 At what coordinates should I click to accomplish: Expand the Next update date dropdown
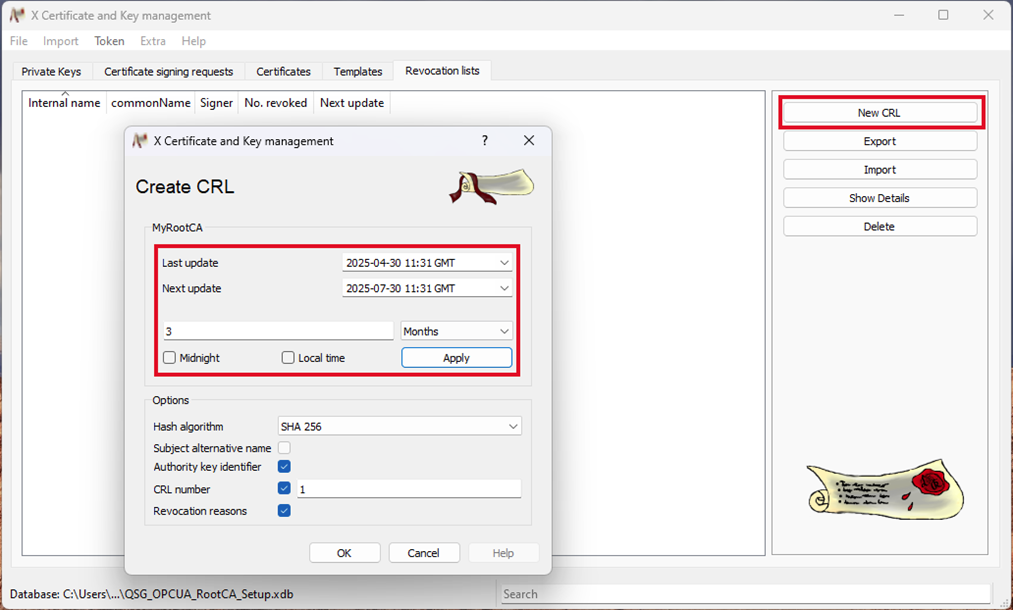pyautogui.click(x=503, y=289)
